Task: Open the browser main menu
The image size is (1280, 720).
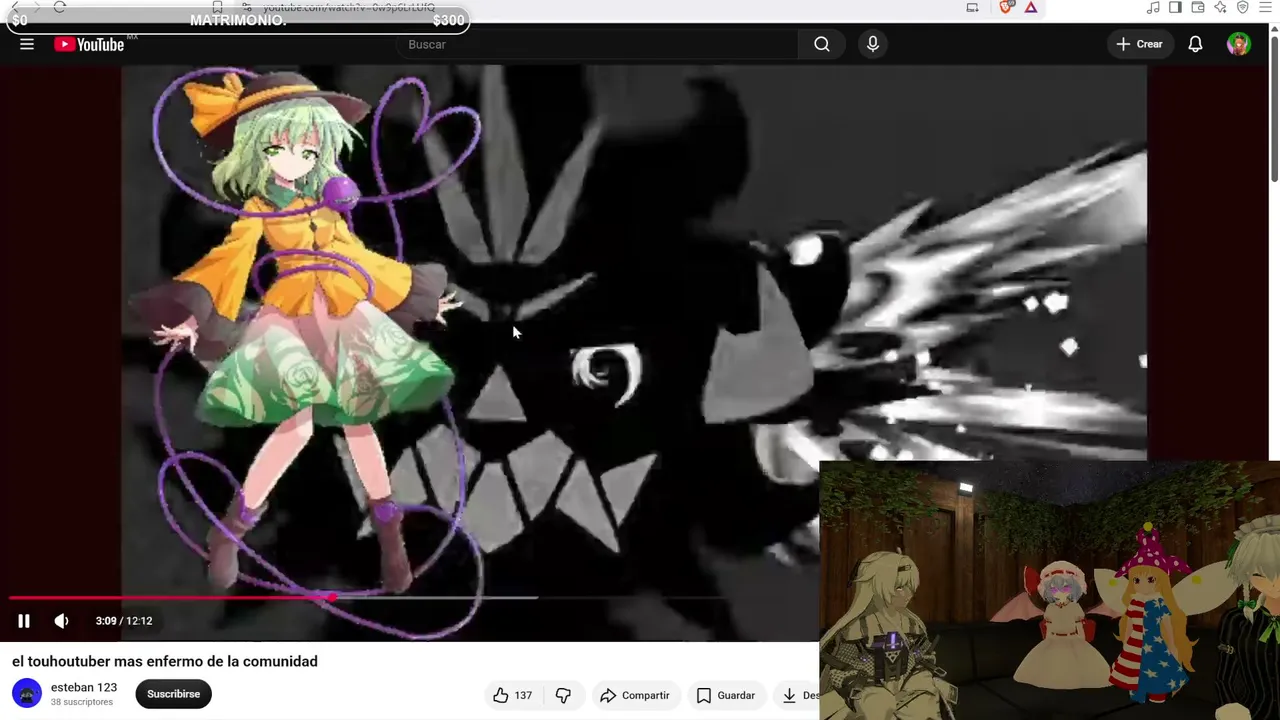Action: pyautogui.click(x=1266, y=8)
